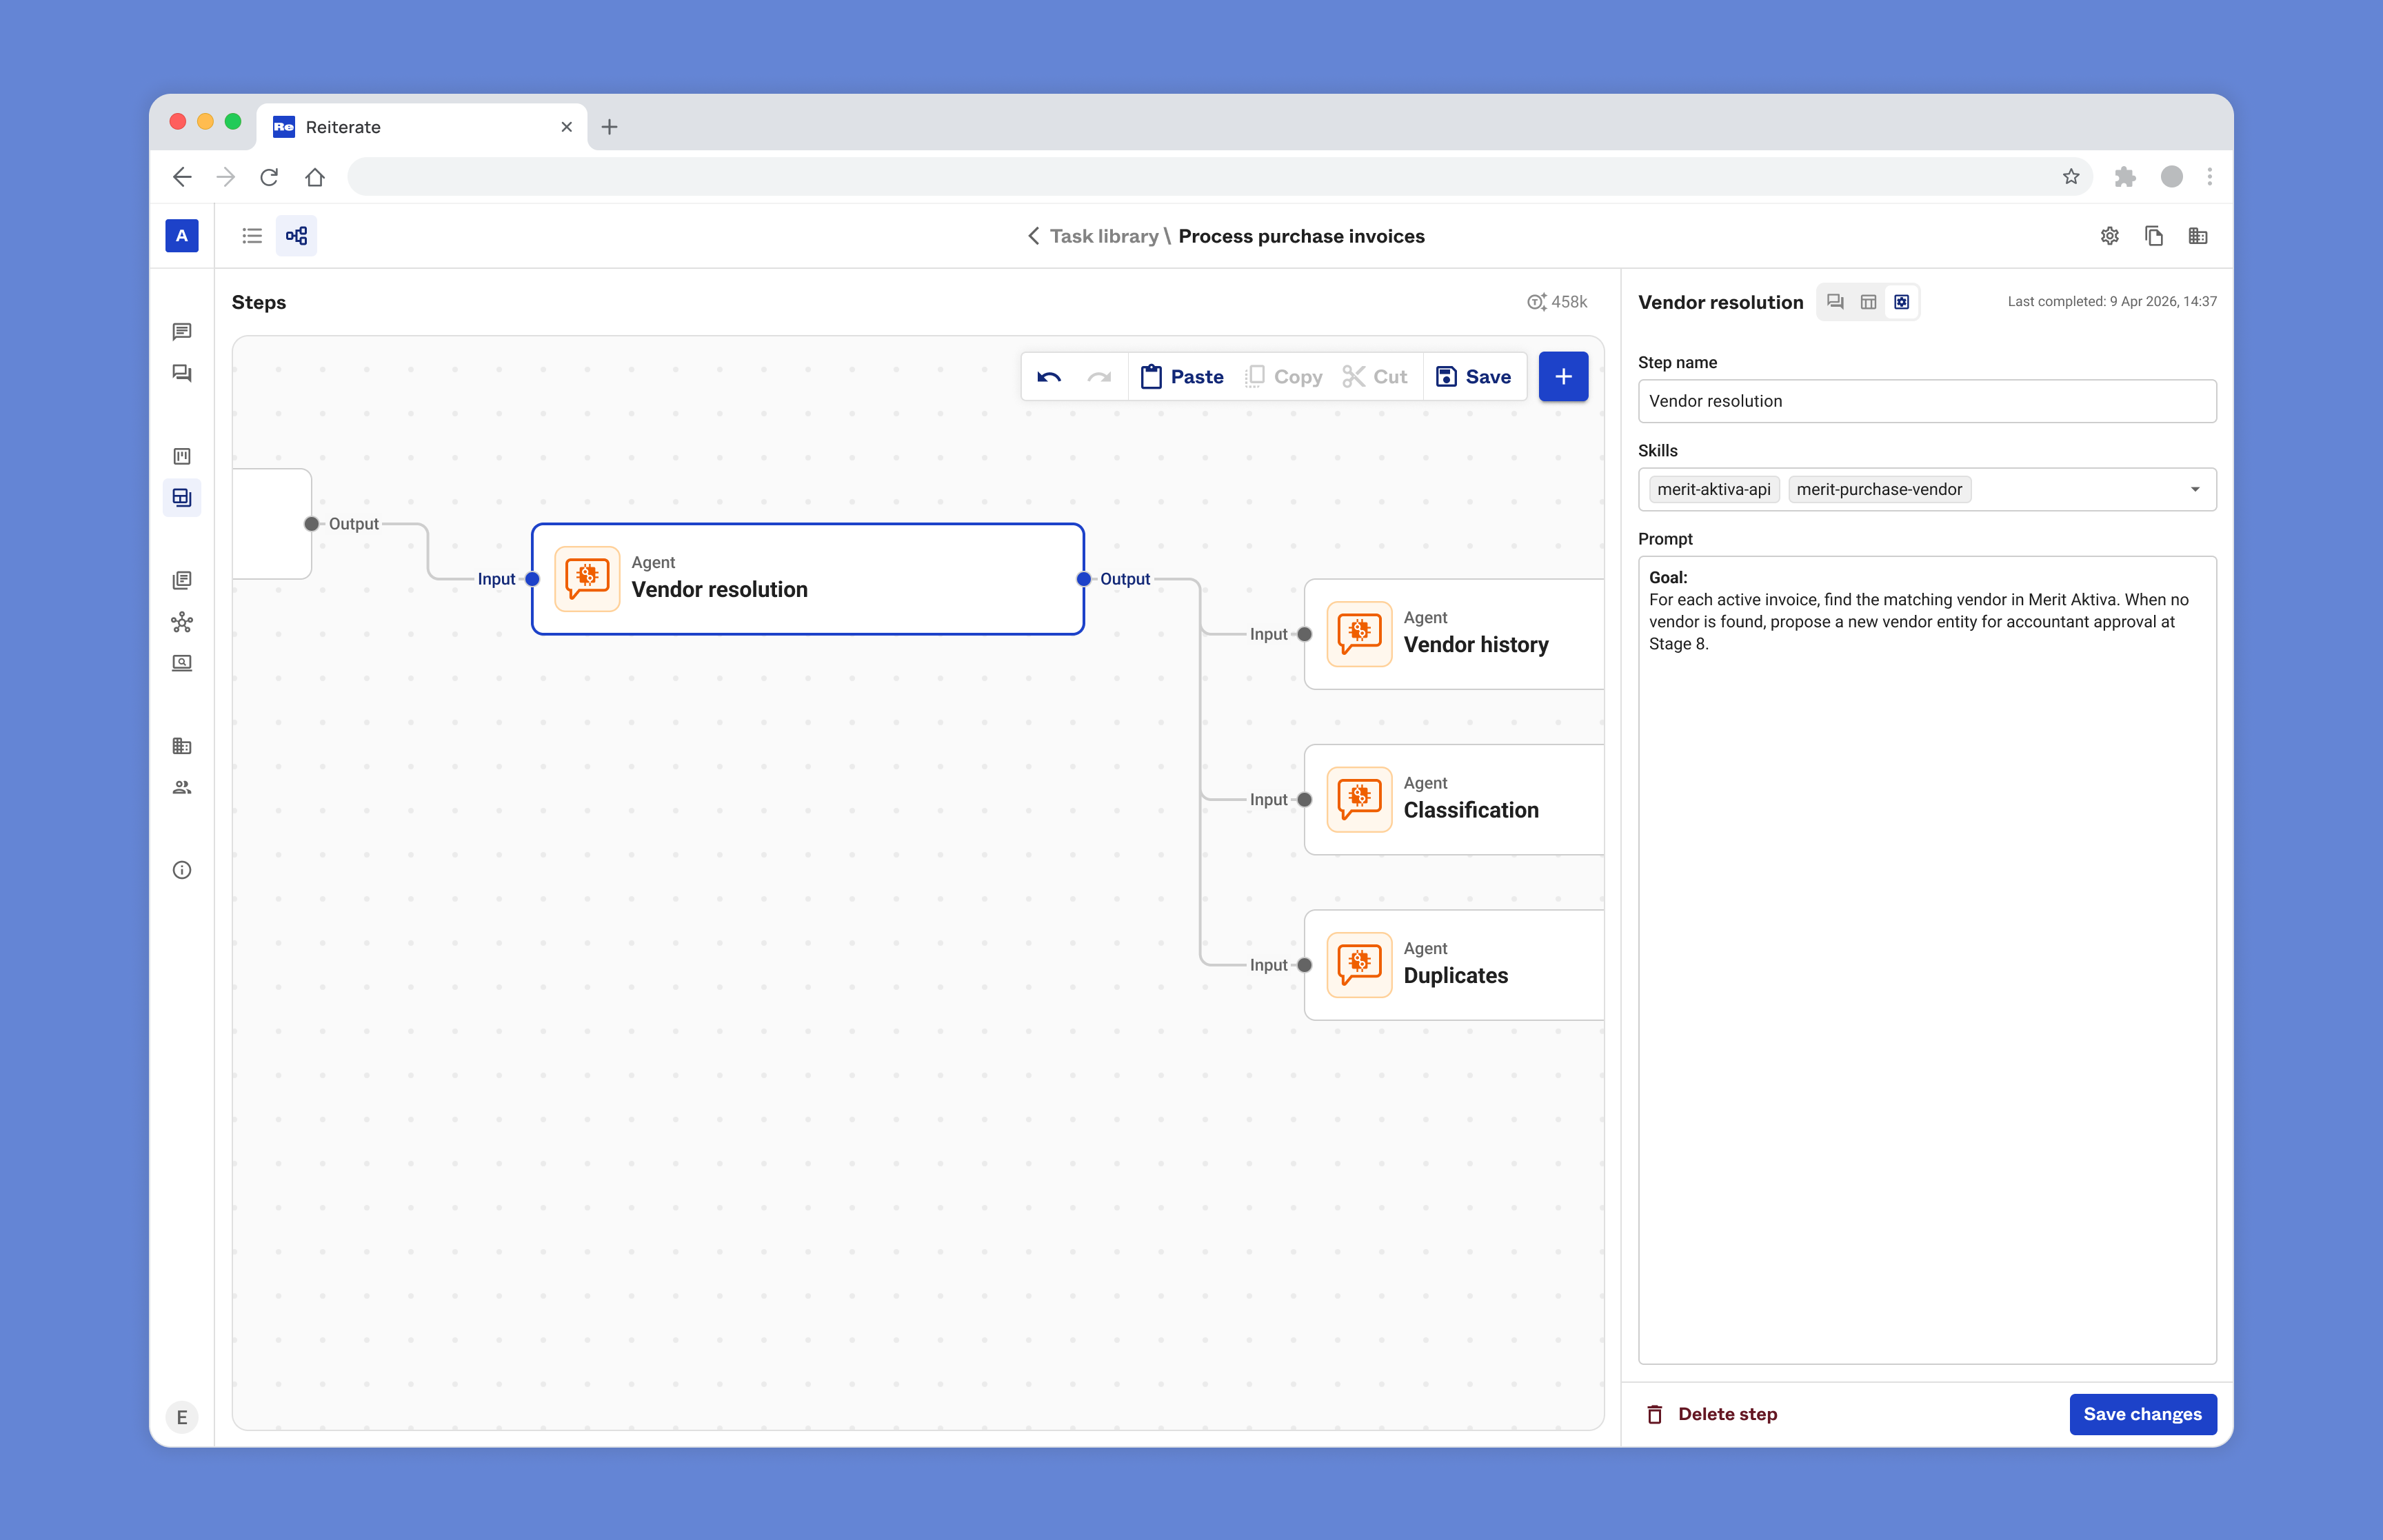Reload the browser page

pos(269,177)
